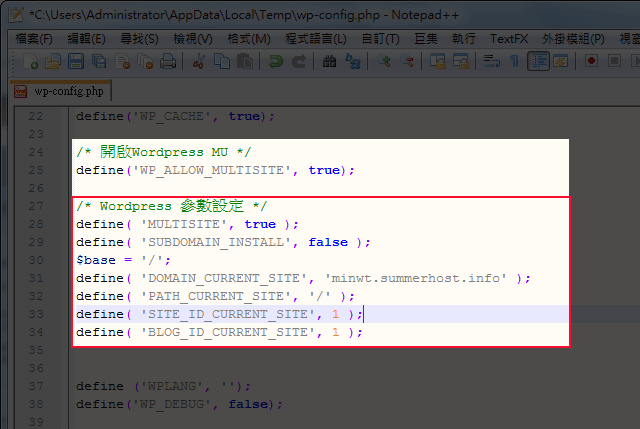
Task: Click 'SUBDOMAIN_INSTALL' text on line 29
Action: tap(216, 242)
